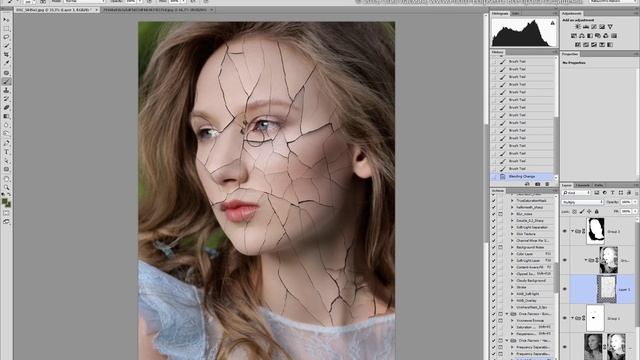
Task: Lock position of the selected layer
Action: coord(589,211)
